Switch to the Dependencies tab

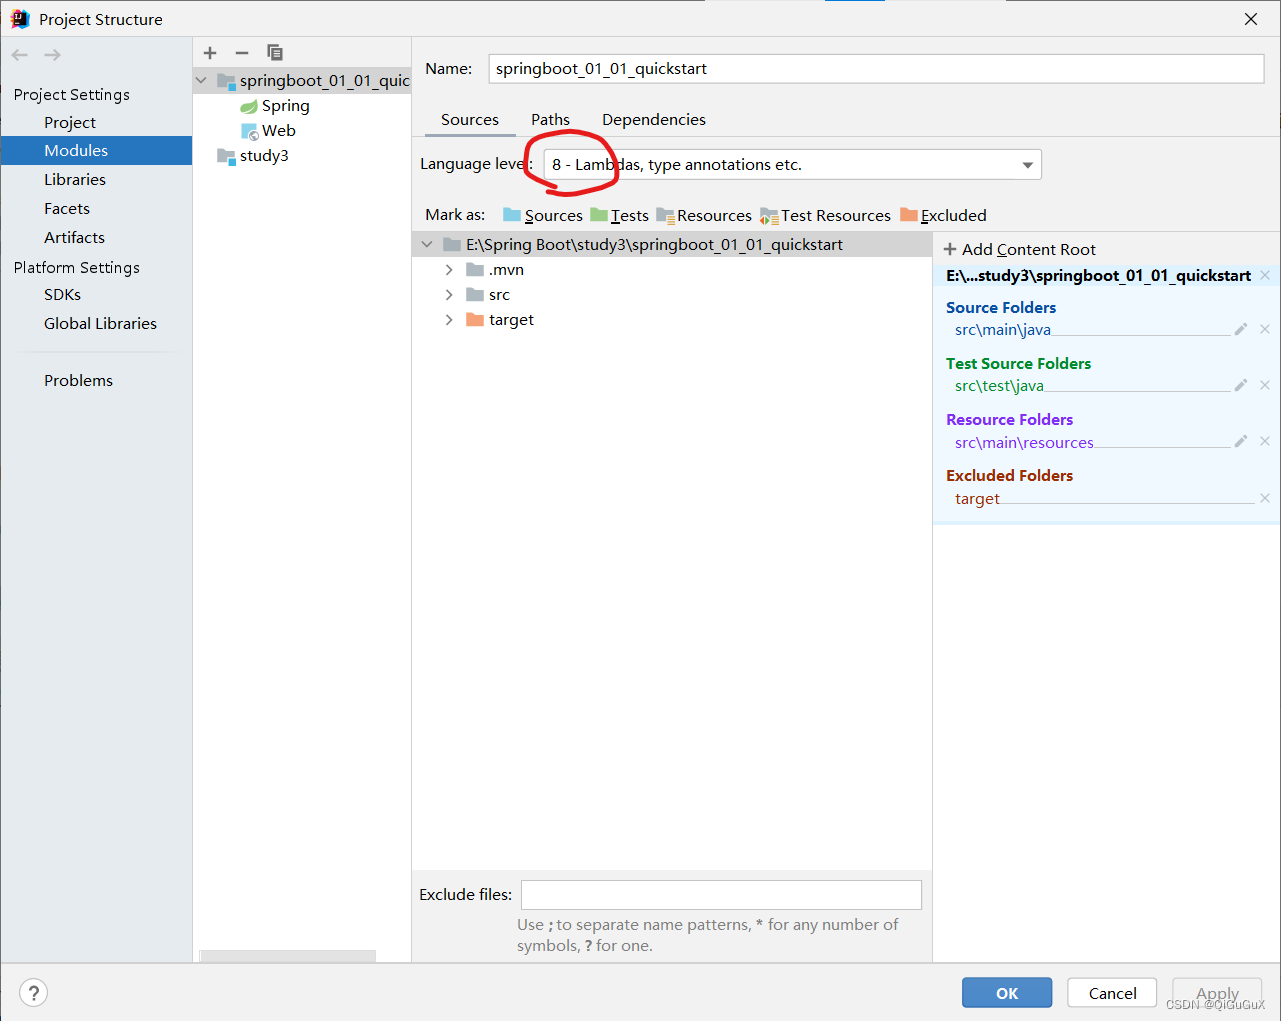(653, 119)
